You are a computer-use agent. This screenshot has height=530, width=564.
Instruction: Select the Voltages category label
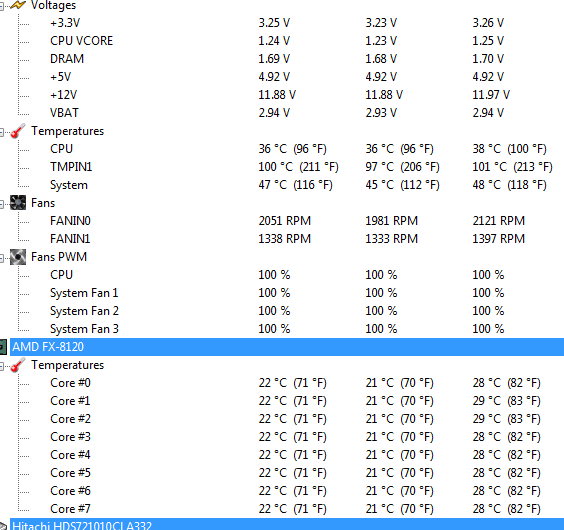pyautogui.click(x=54, y=5)
